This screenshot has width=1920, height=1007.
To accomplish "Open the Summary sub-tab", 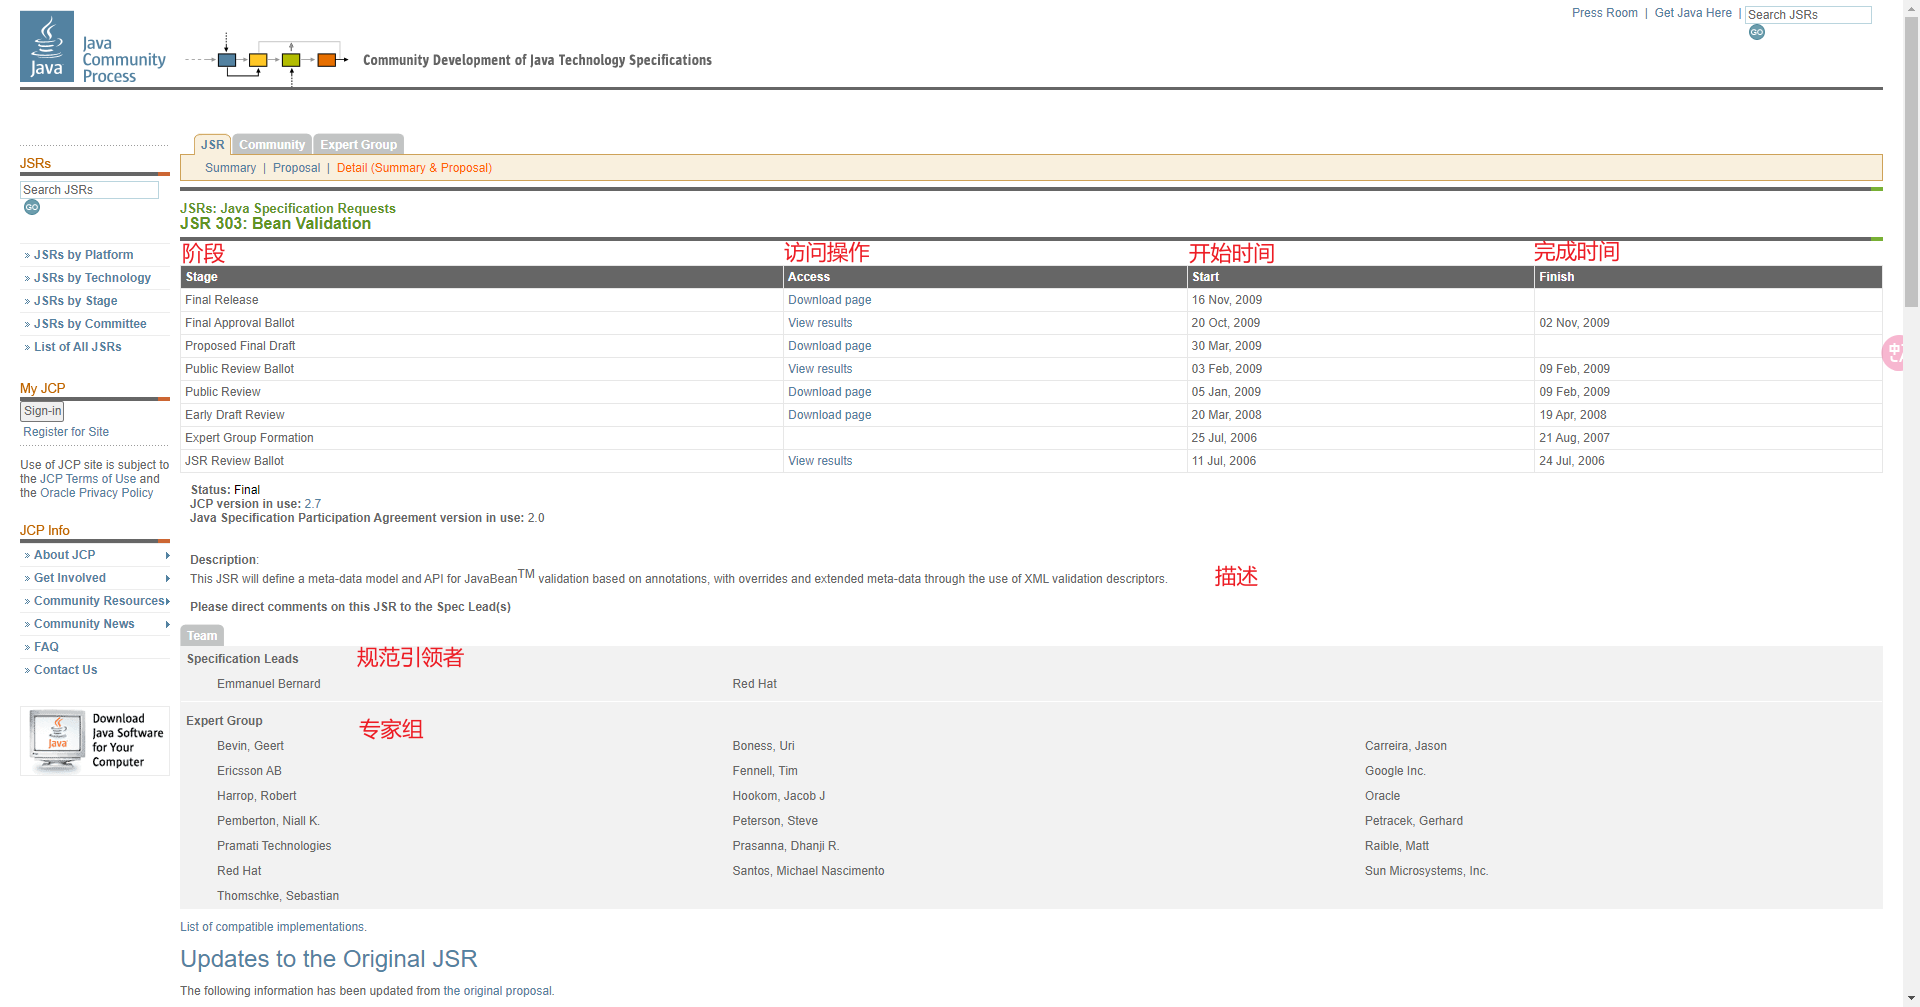I will [x=230, y=168].
